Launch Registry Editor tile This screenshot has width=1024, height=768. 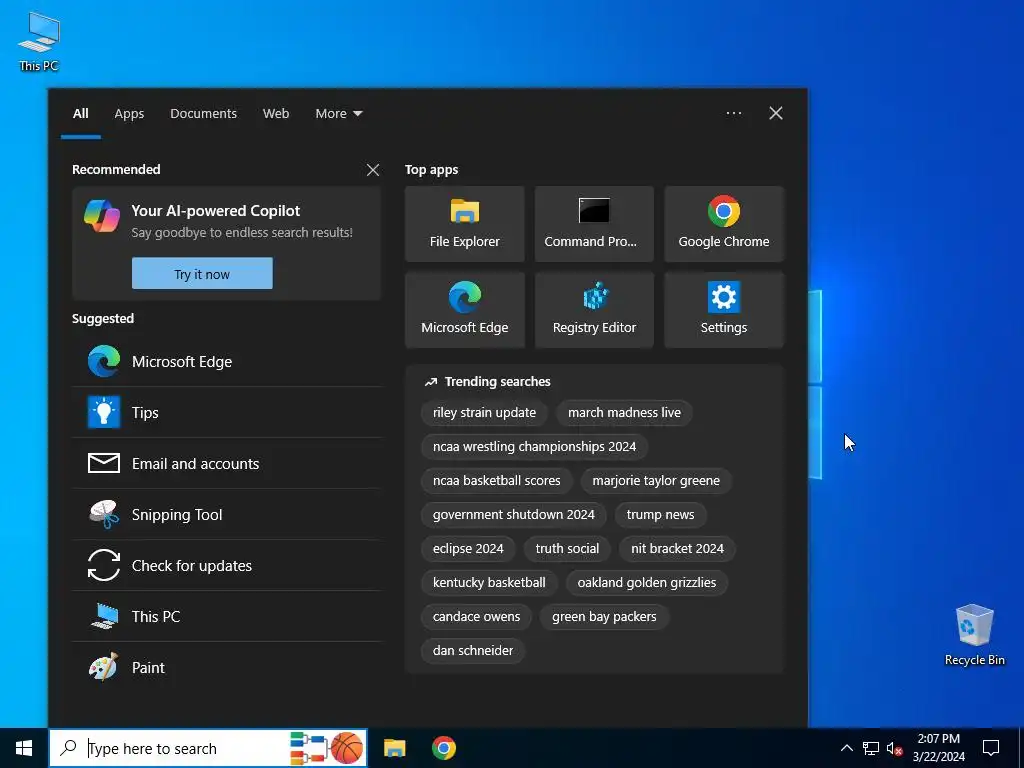pos(594,310)
